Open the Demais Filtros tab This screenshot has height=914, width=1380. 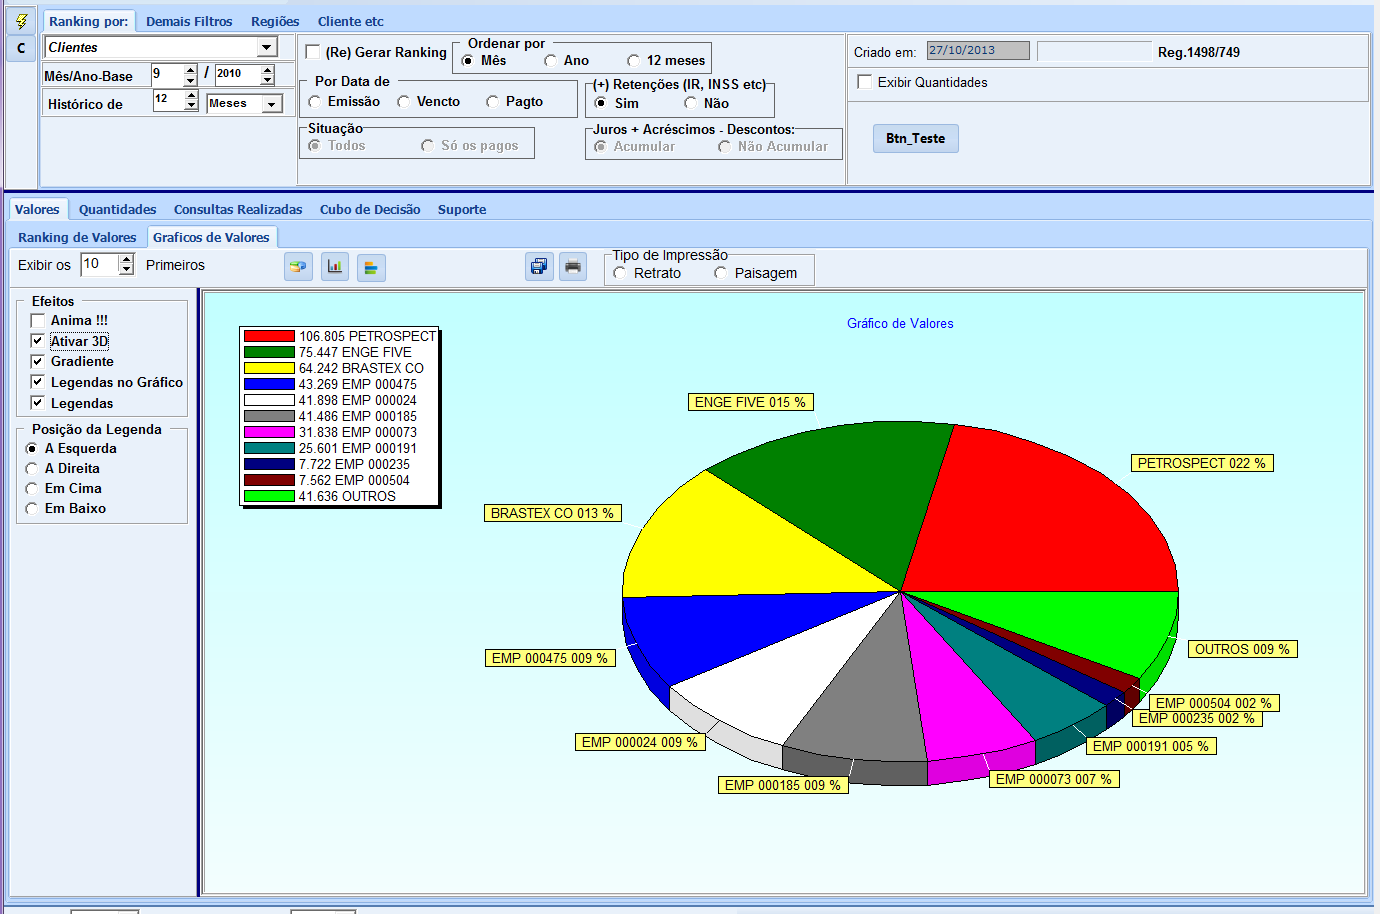click(x=189, y=21)
